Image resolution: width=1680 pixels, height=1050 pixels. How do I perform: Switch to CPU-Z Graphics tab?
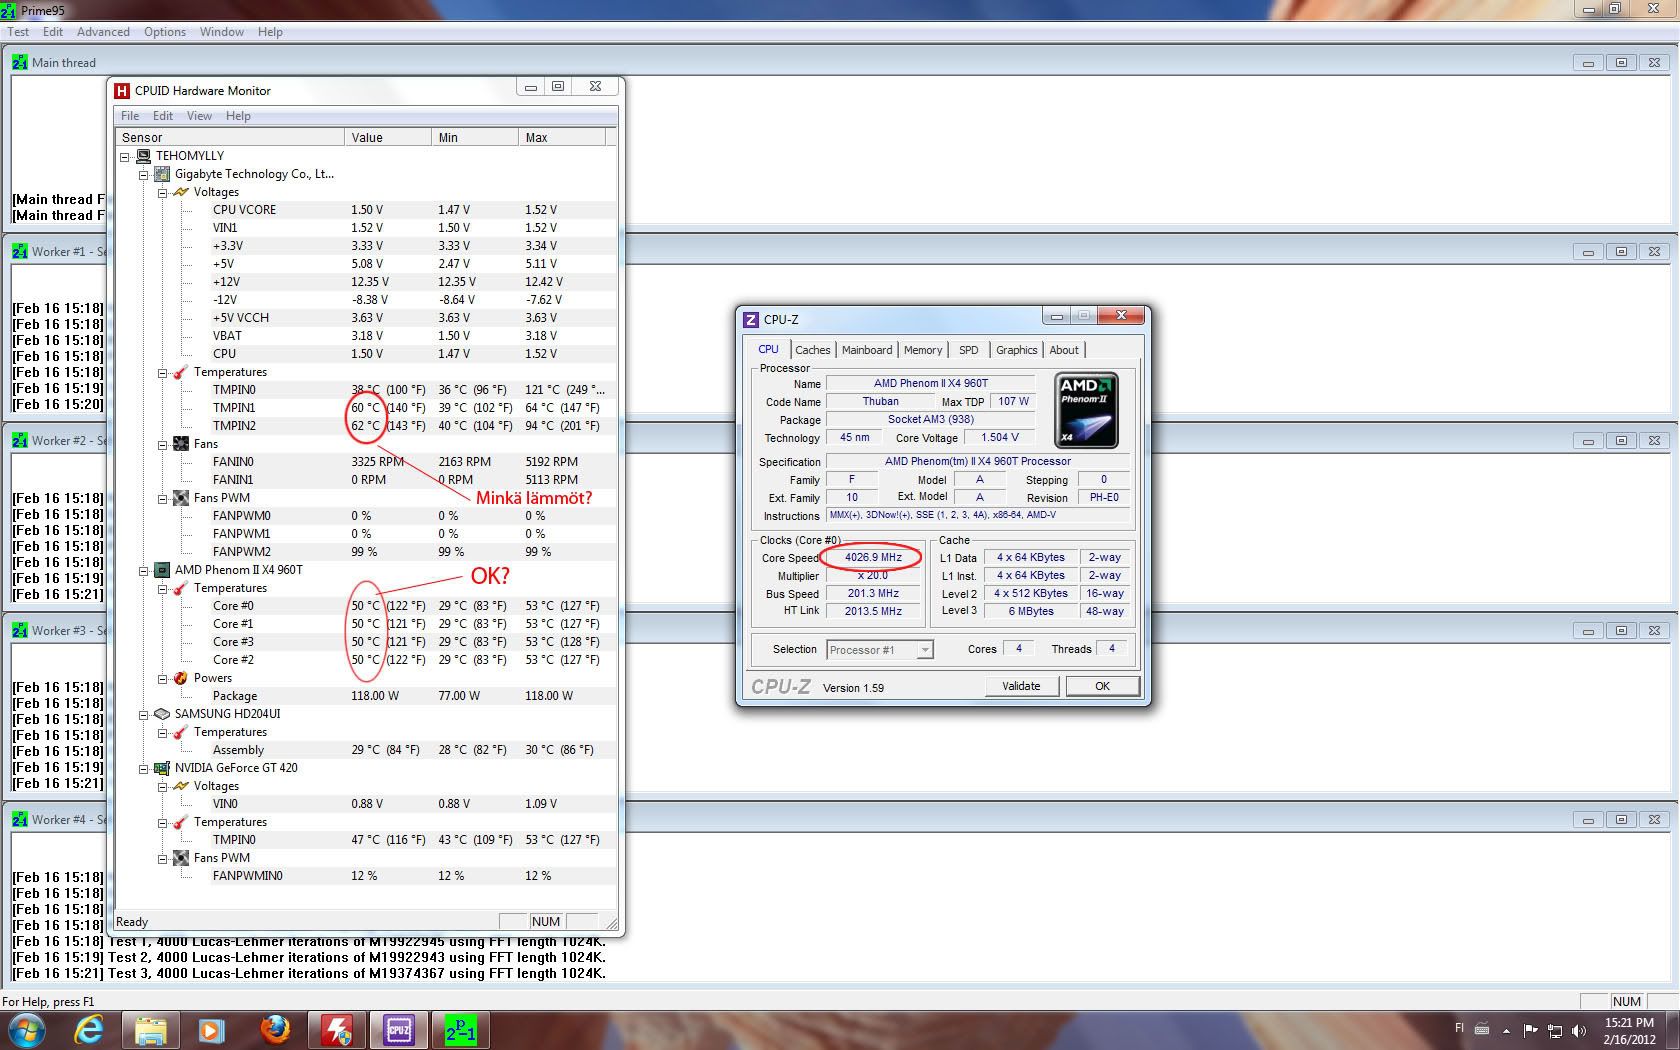[1016, 350]
